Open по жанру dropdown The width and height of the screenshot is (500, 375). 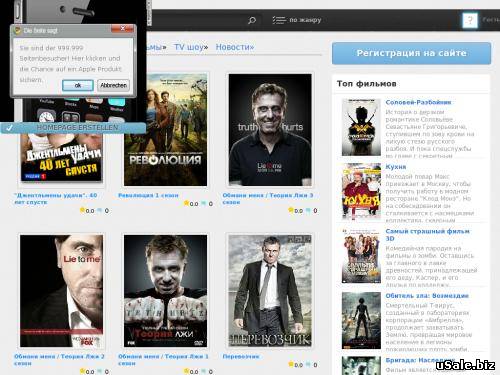(x=305, y=20)
